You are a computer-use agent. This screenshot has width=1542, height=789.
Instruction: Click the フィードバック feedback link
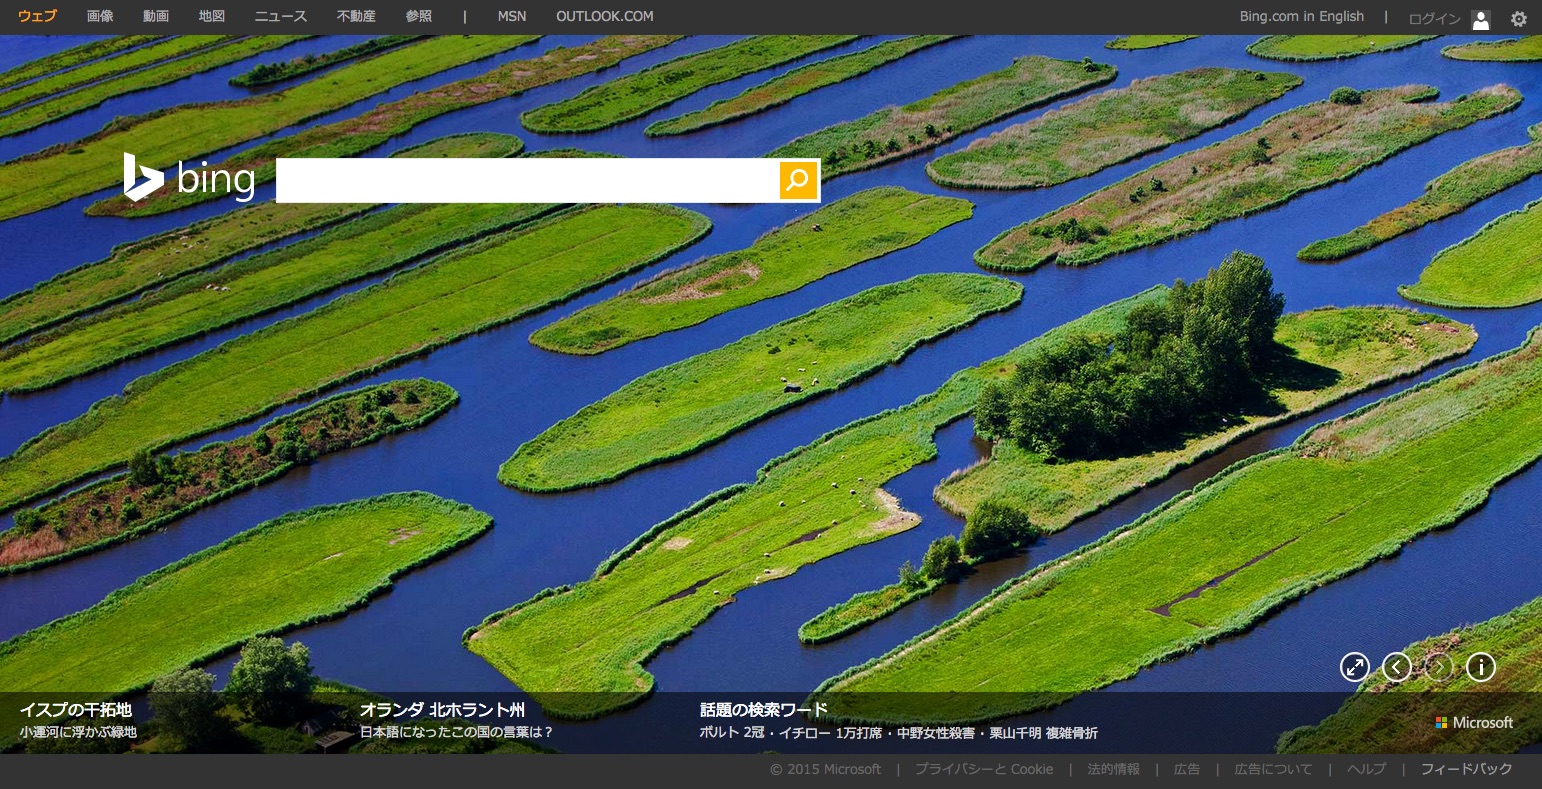pos(1466,769)
